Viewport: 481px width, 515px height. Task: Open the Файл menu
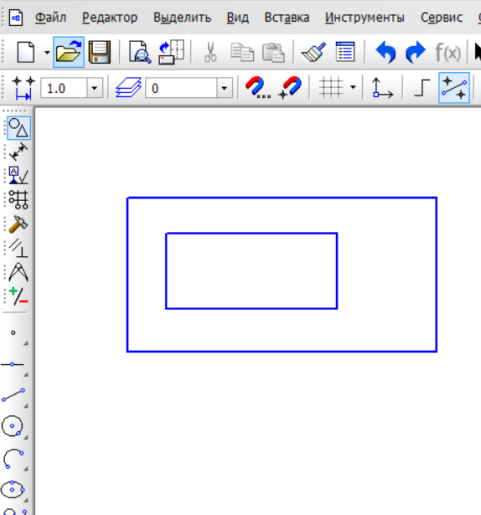pos(51,17)
